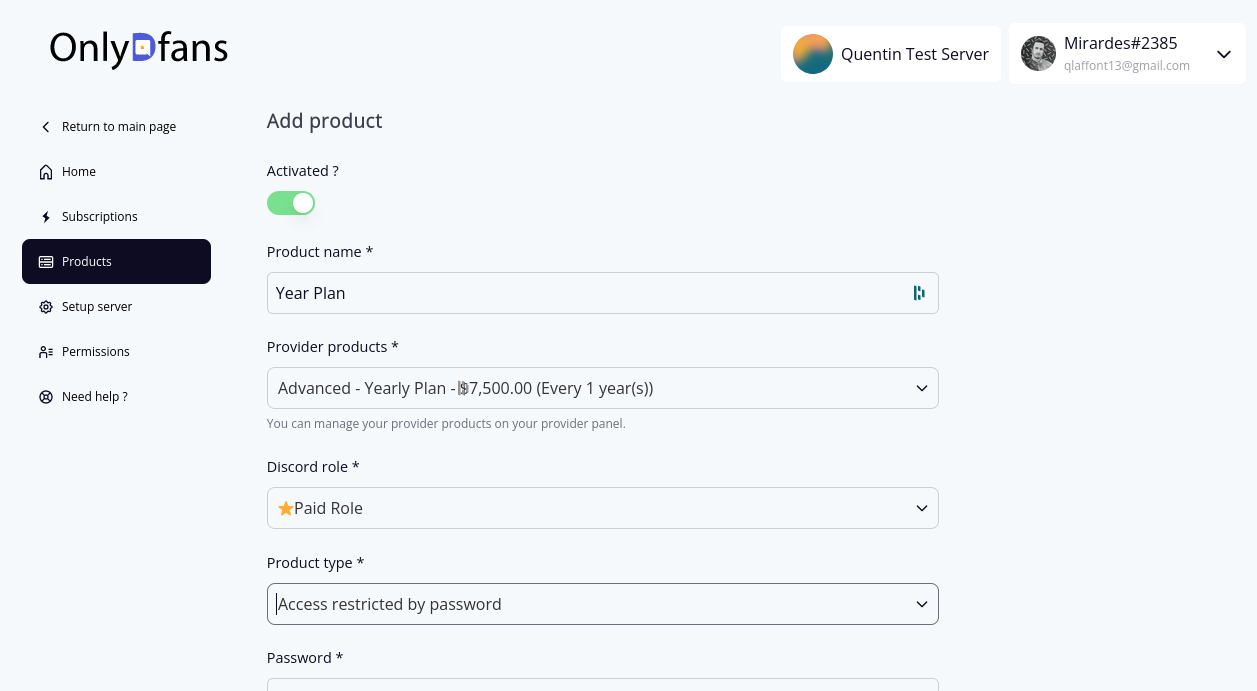The width and height of the screenshot is (1257, 691).
Task: Click the Home house icon
Action: (46, 172)
